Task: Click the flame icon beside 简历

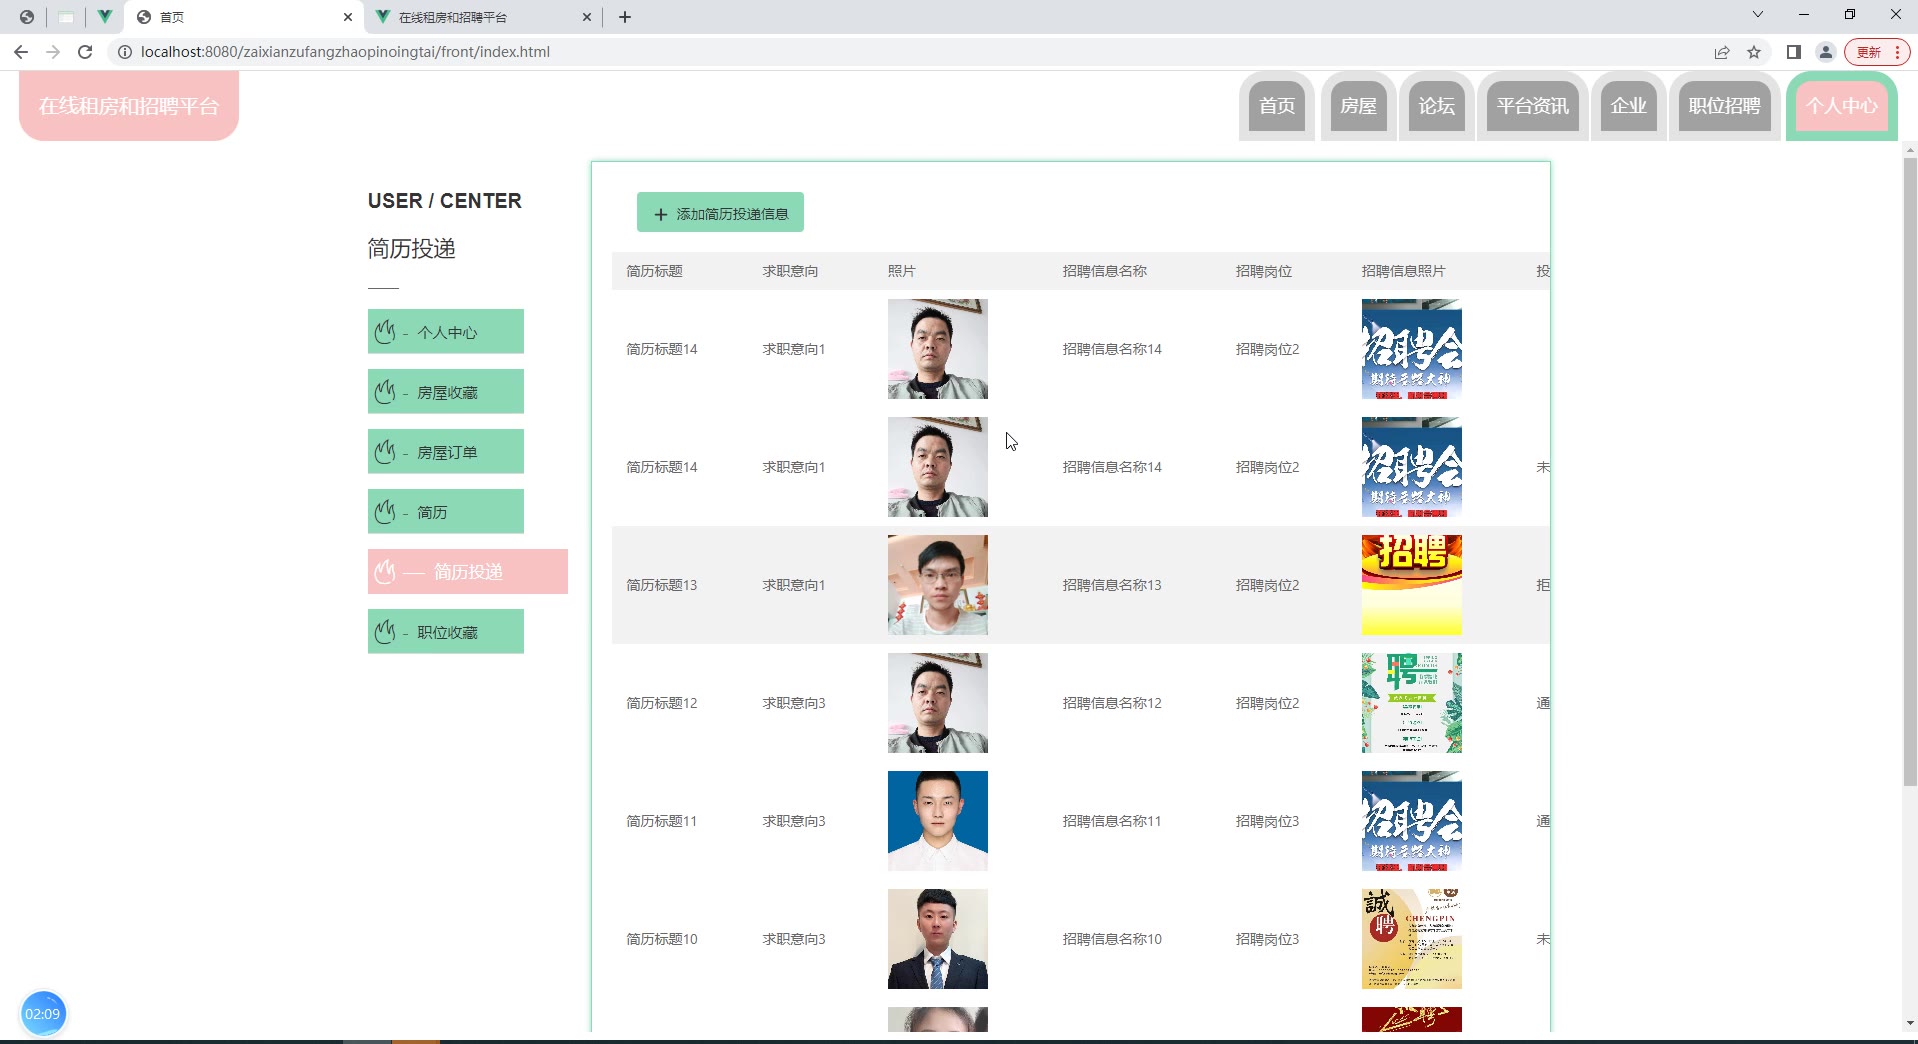Action: coord(385,512)
